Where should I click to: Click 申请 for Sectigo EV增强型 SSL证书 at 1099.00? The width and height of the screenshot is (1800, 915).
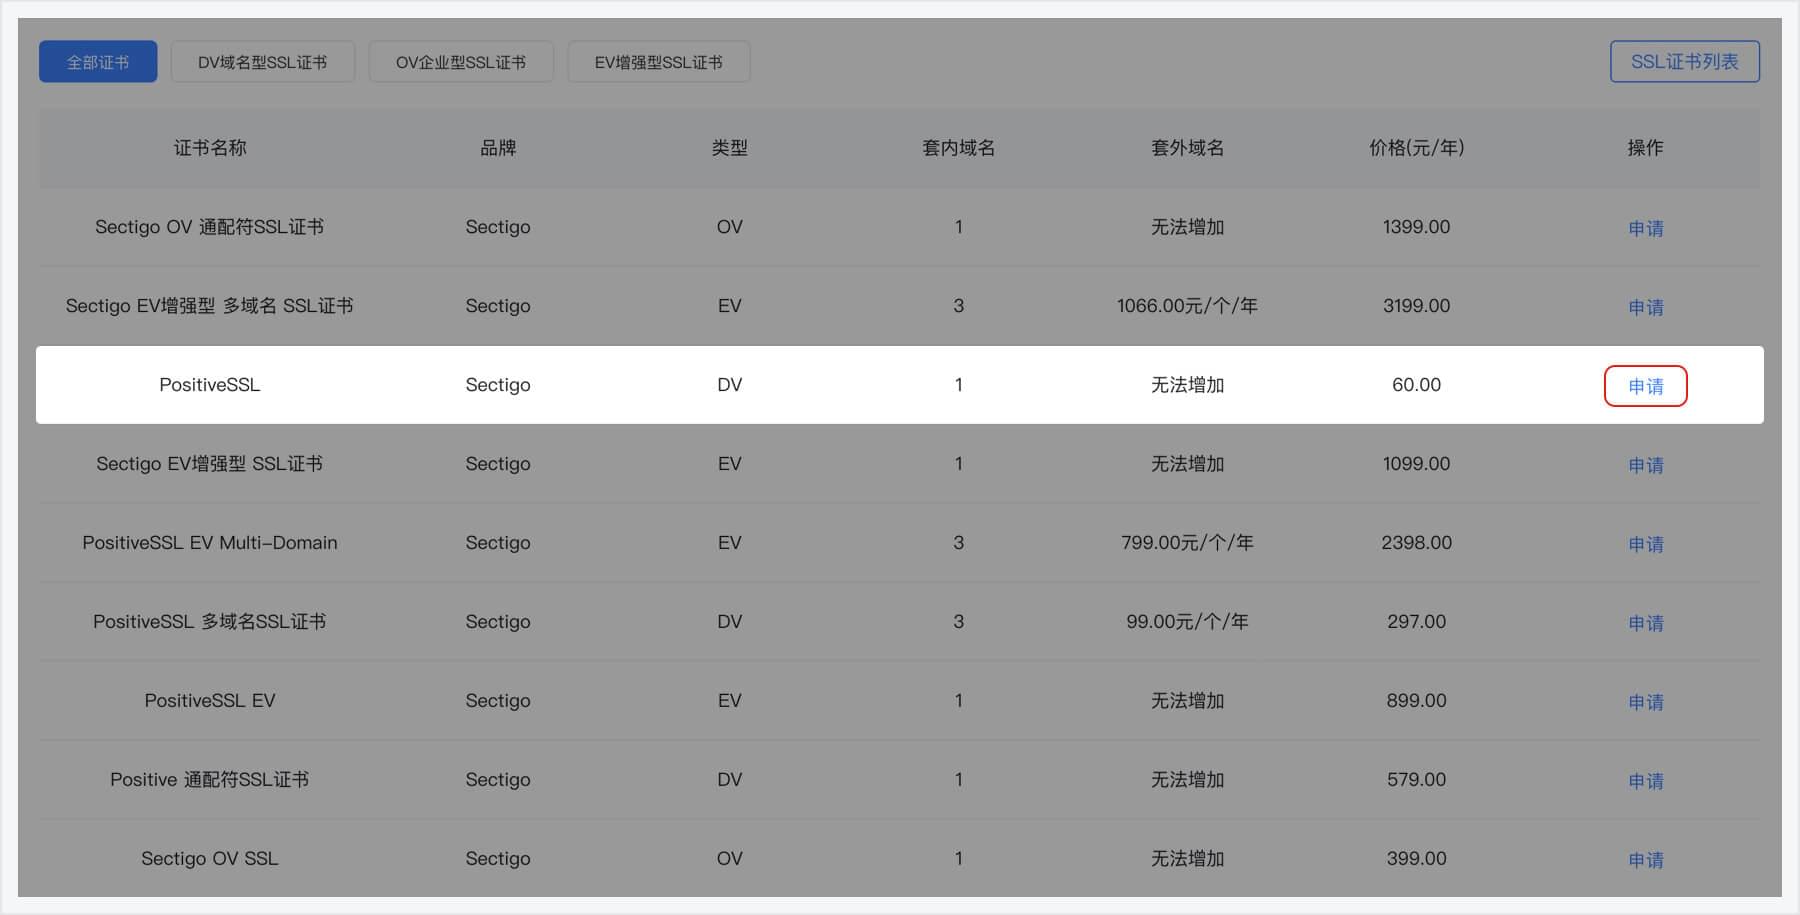click(1646, 465)
